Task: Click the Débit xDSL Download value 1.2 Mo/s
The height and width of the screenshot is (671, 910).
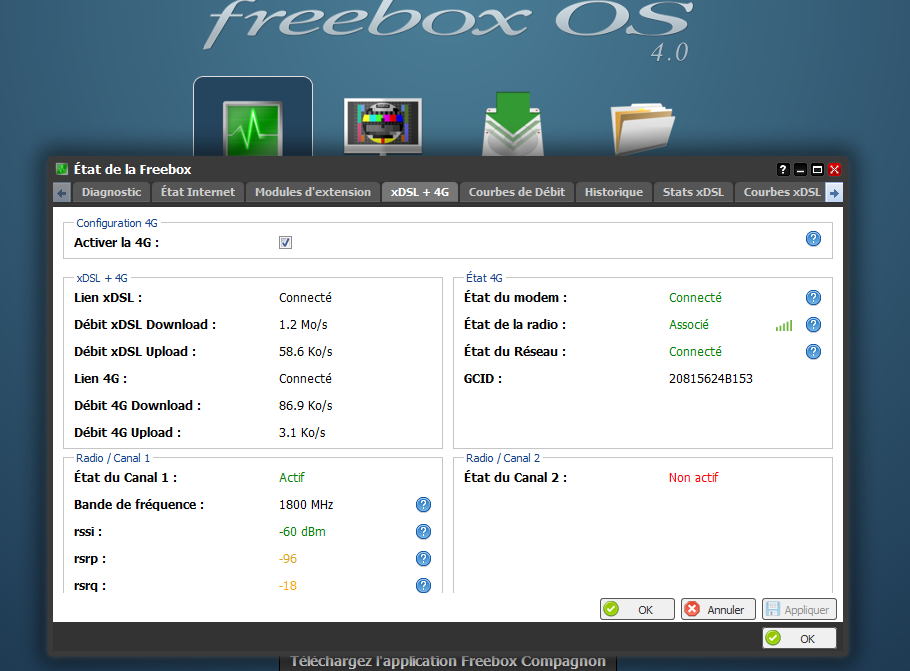Action: [x=303, y=325]
